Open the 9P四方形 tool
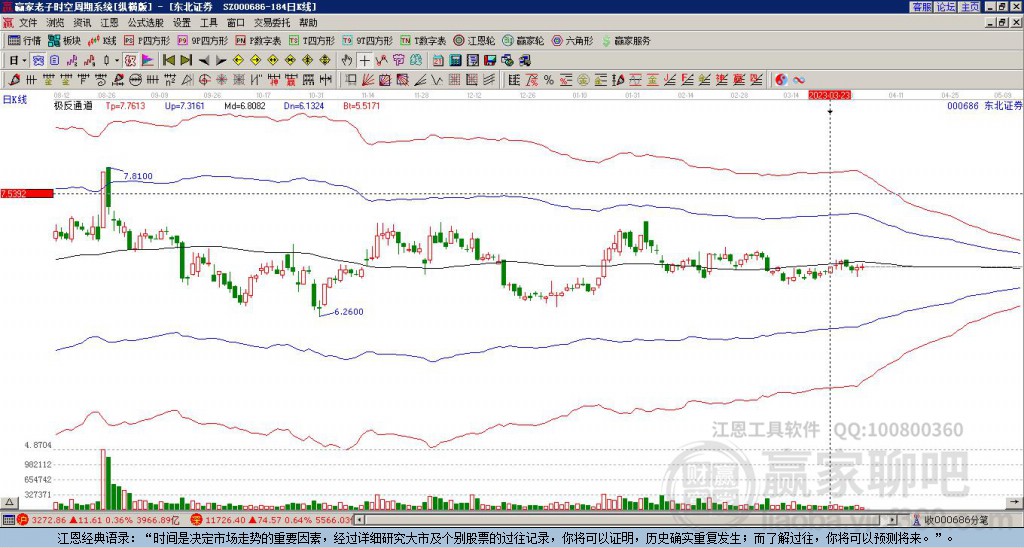 pos(202,40)
